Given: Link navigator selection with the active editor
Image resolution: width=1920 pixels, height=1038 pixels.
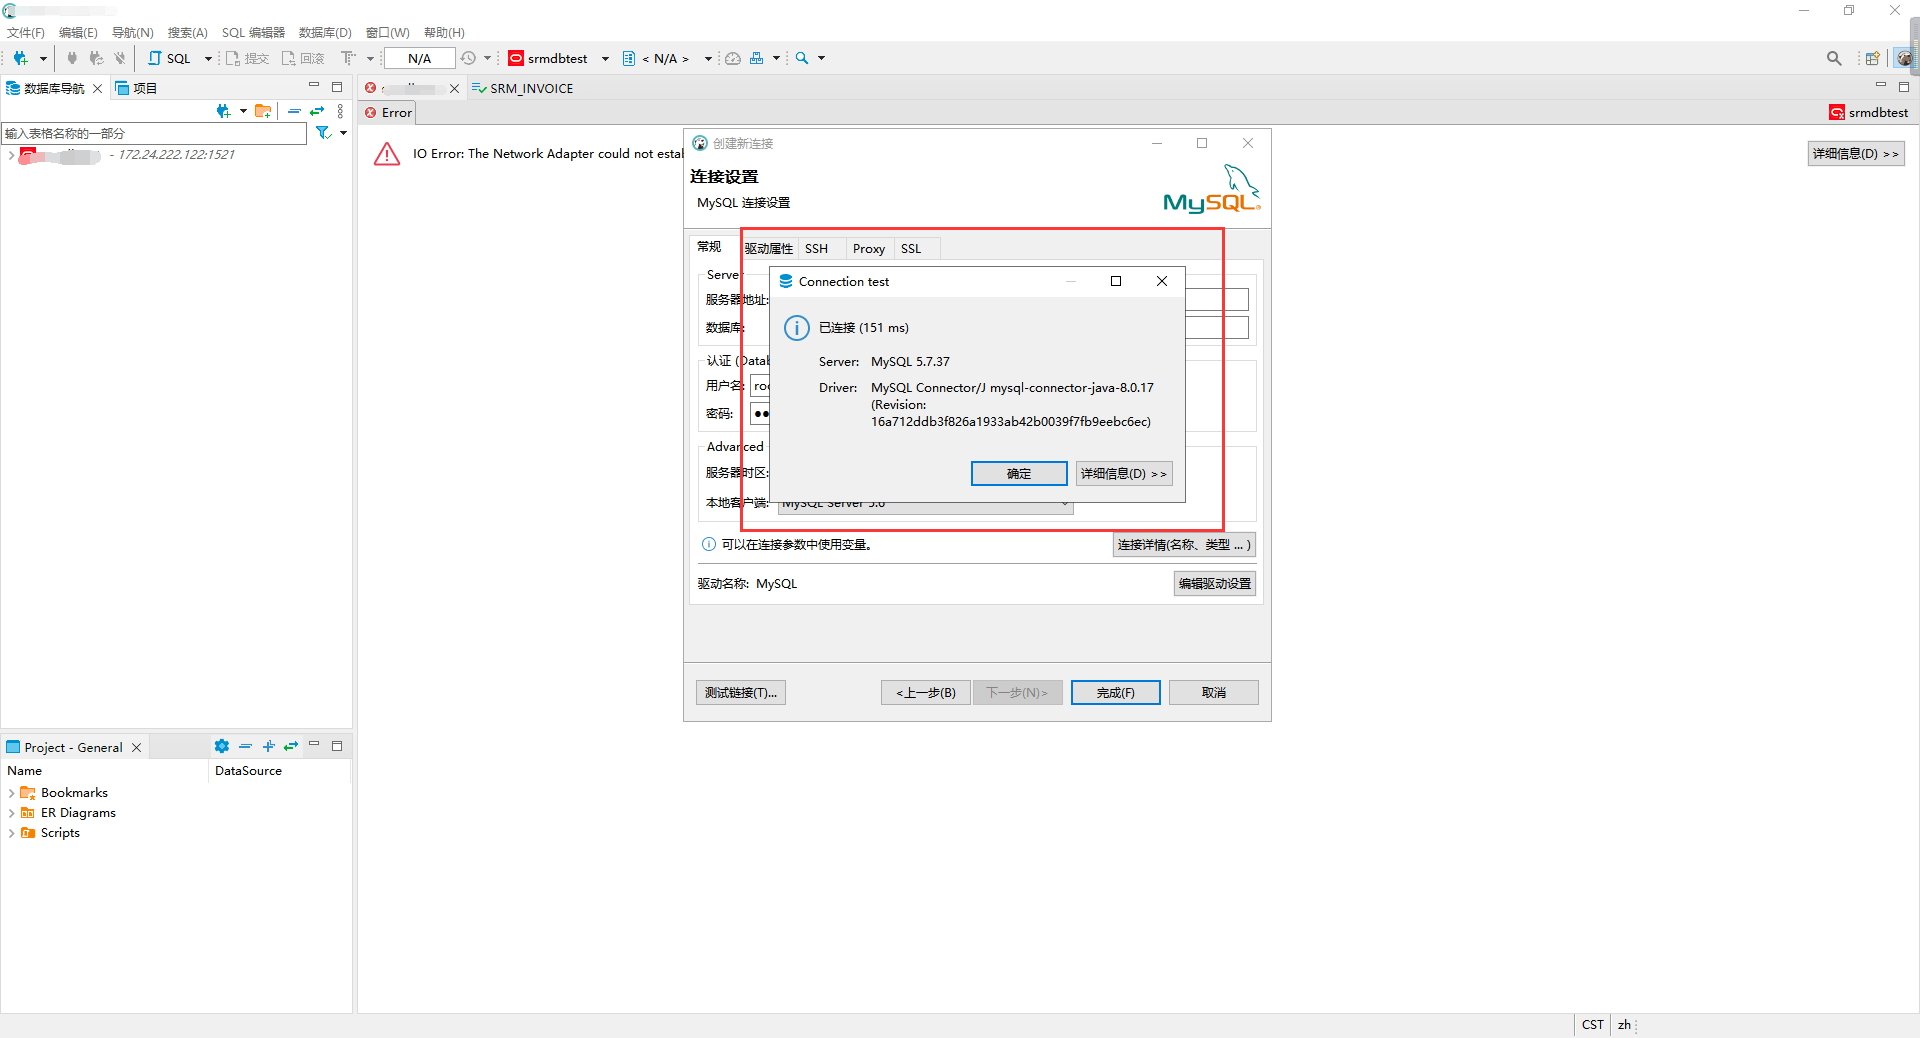Looking at the screenshot, I should (x=318, y=111).
